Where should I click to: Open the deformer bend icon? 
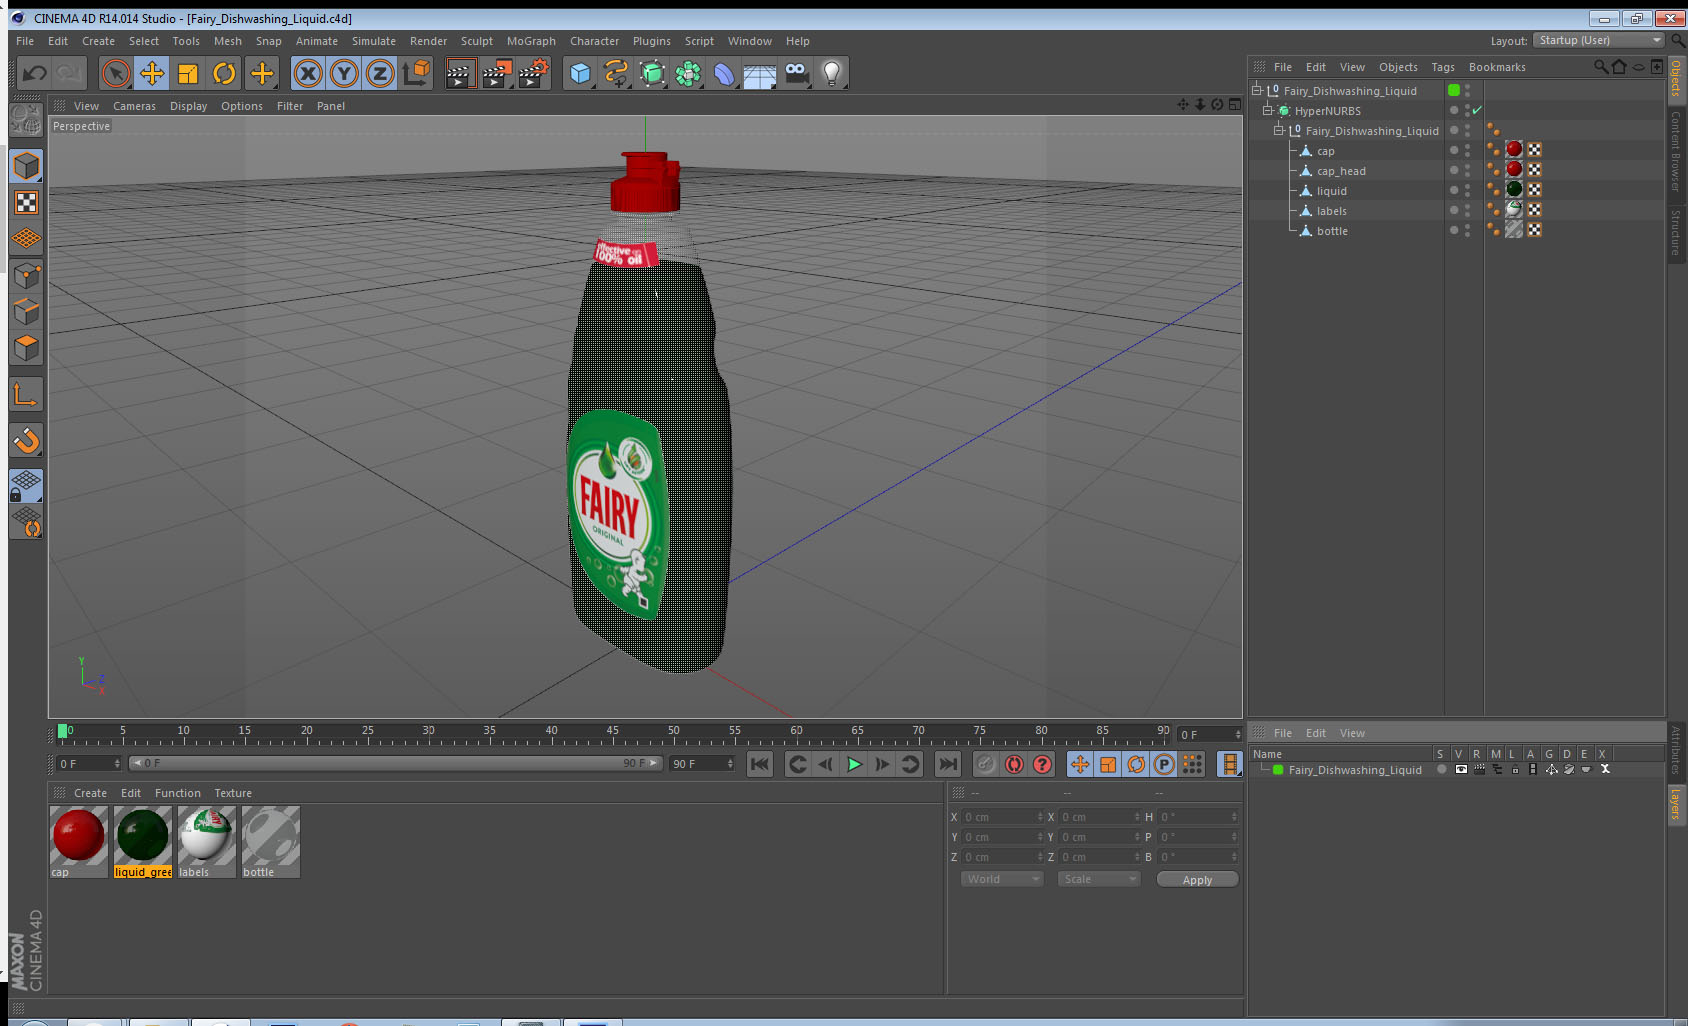pos(724,73)
